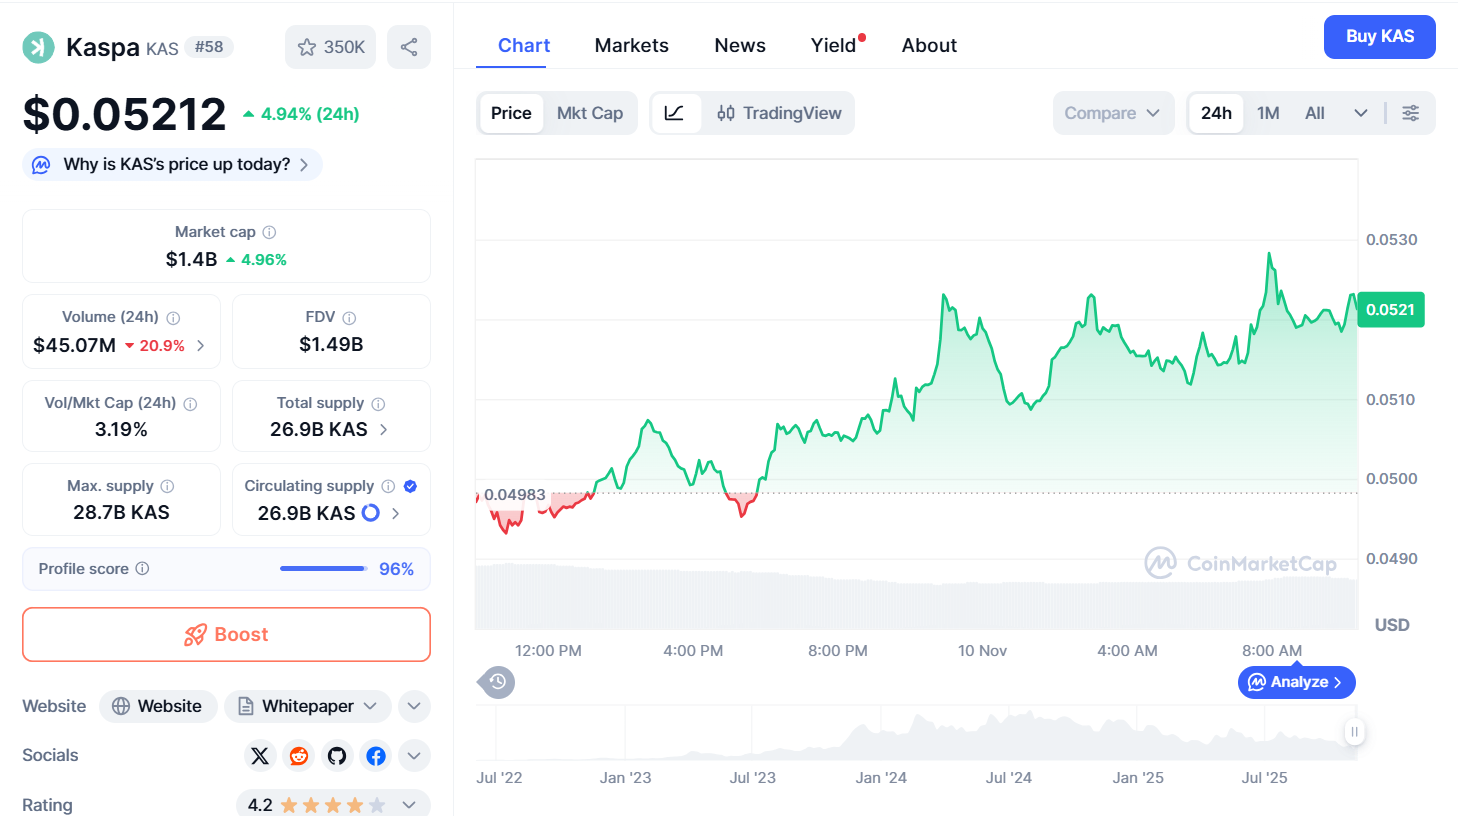Click the Buy KAS button

click(1379, 37)
